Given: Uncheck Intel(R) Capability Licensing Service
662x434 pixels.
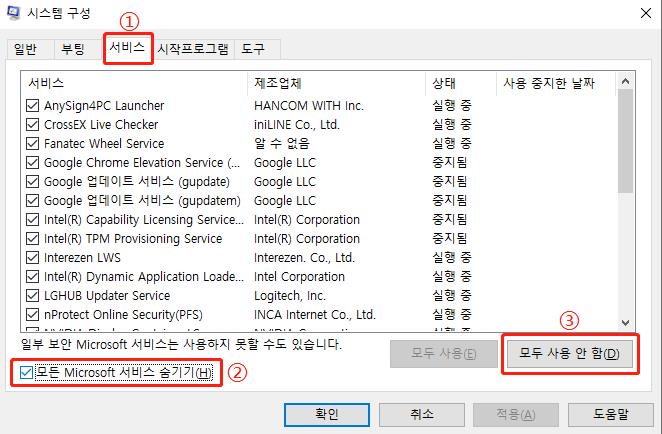Looking at the screenshot, I should tap(33, 220).
